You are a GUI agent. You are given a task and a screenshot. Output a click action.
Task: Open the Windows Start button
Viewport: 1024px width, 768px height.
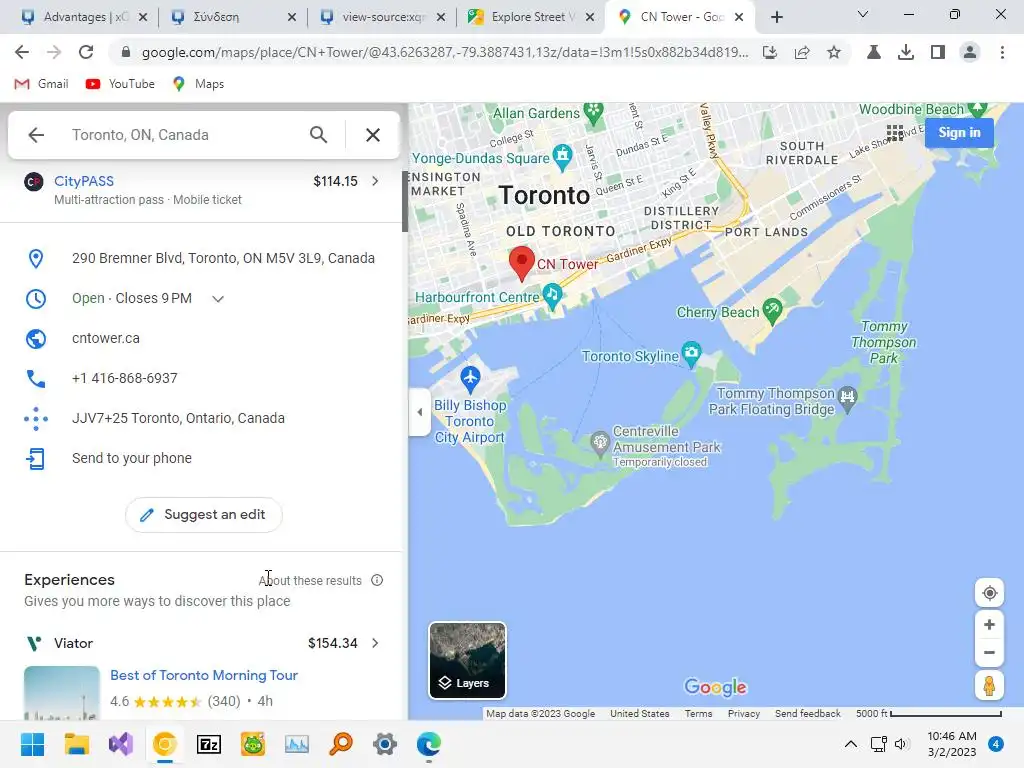pos(33,744)
